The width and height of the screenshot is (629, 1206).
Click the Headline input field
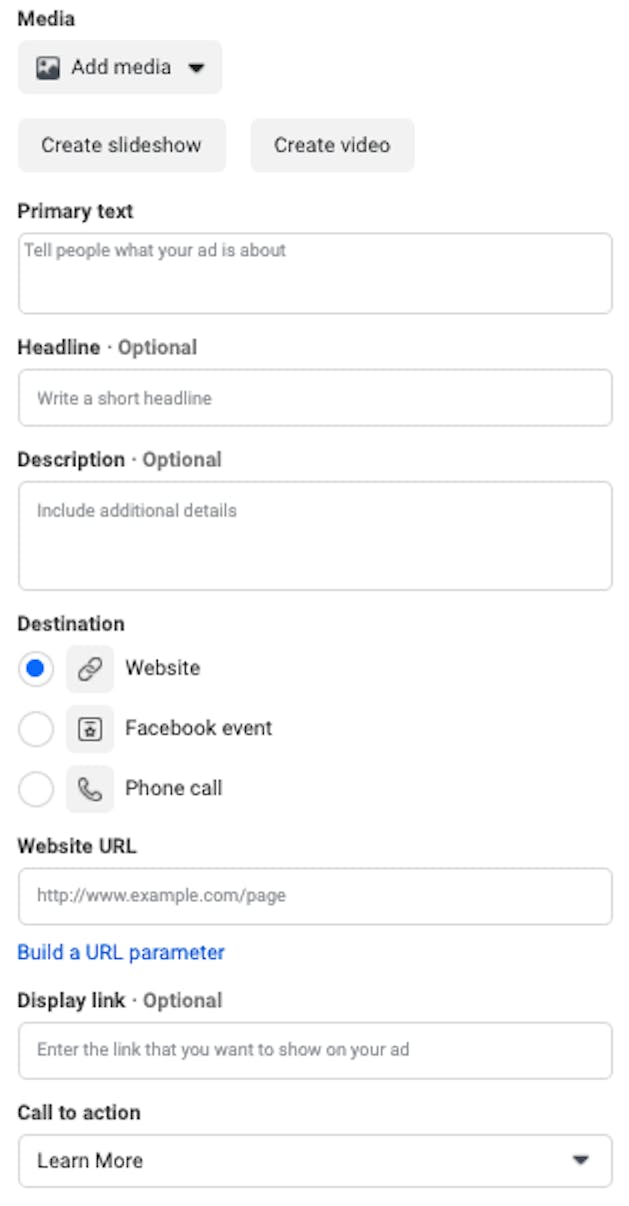point(315,397)
